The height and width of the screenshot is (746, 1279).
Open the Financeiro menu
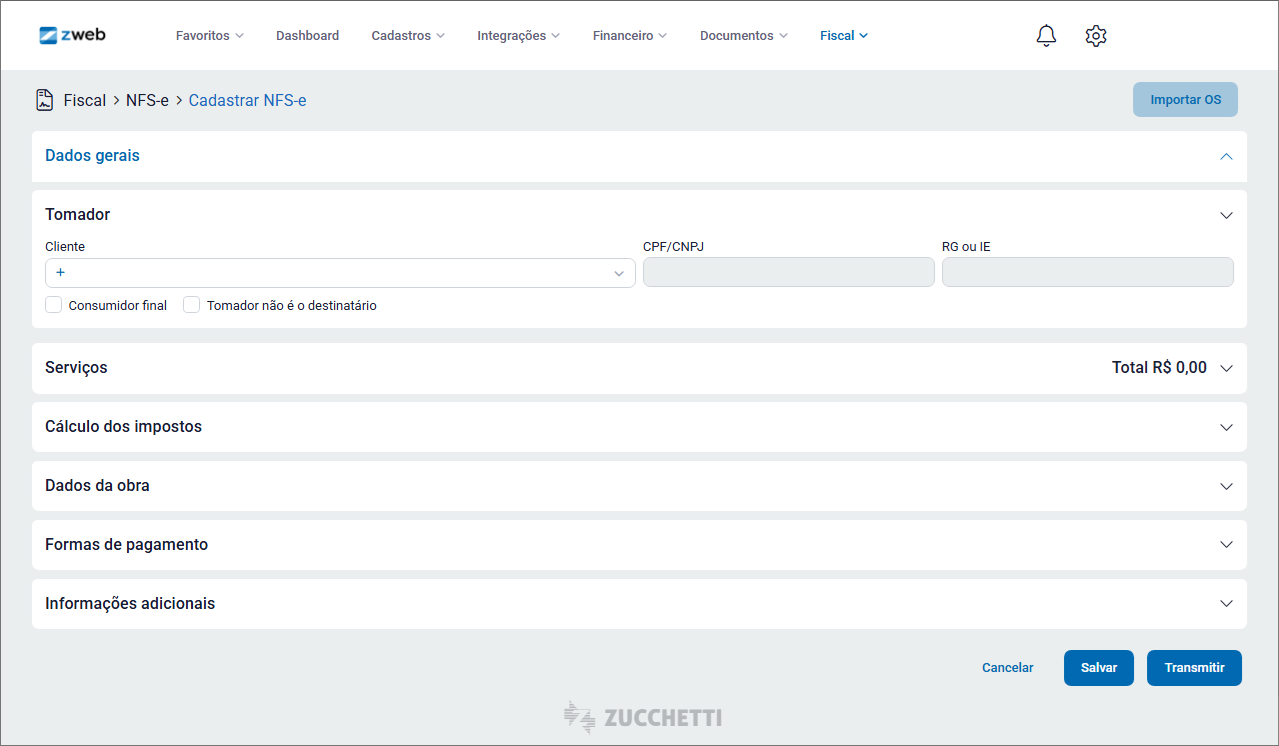pos(629,36)
